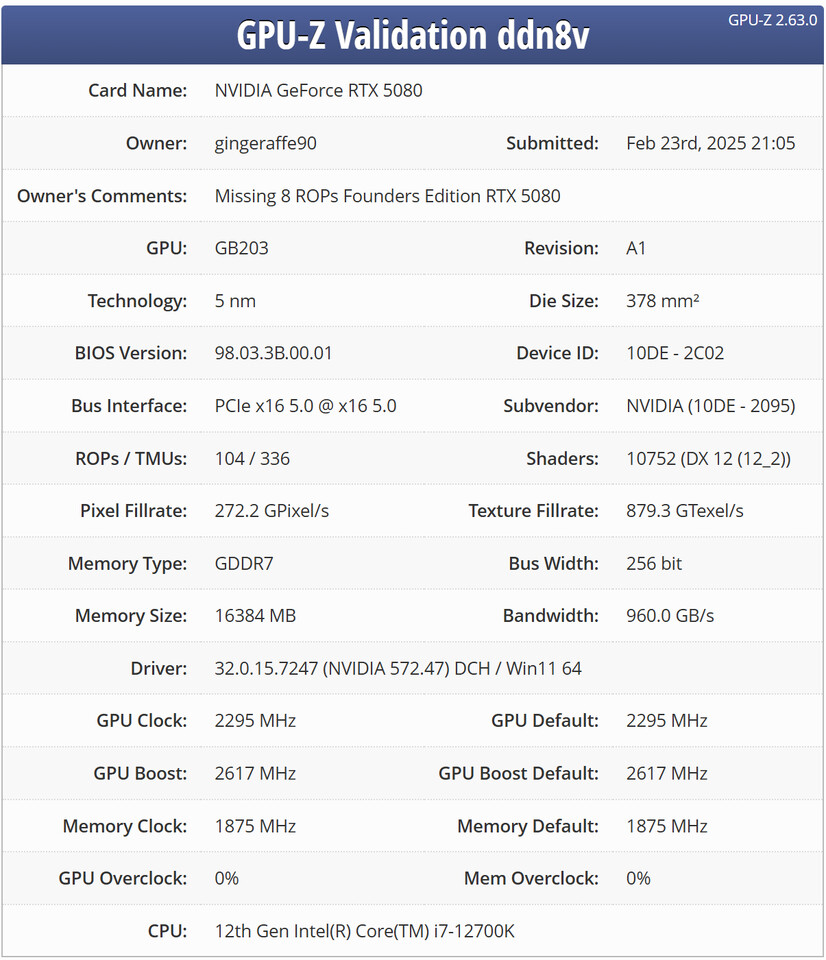Click the GPU value GB203

241,249
